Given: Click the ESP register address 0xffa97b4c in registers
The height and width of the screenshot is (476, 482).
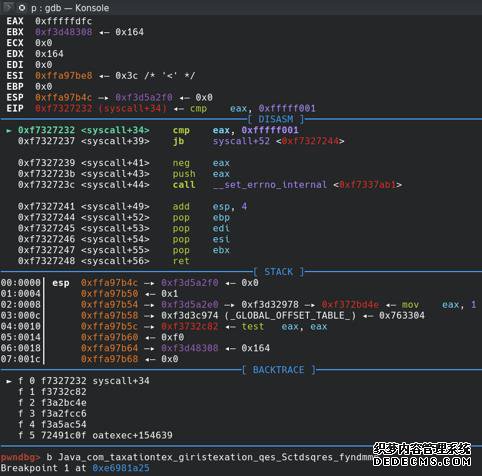Looking at the screenshot, I should click(x=63, y=97).
